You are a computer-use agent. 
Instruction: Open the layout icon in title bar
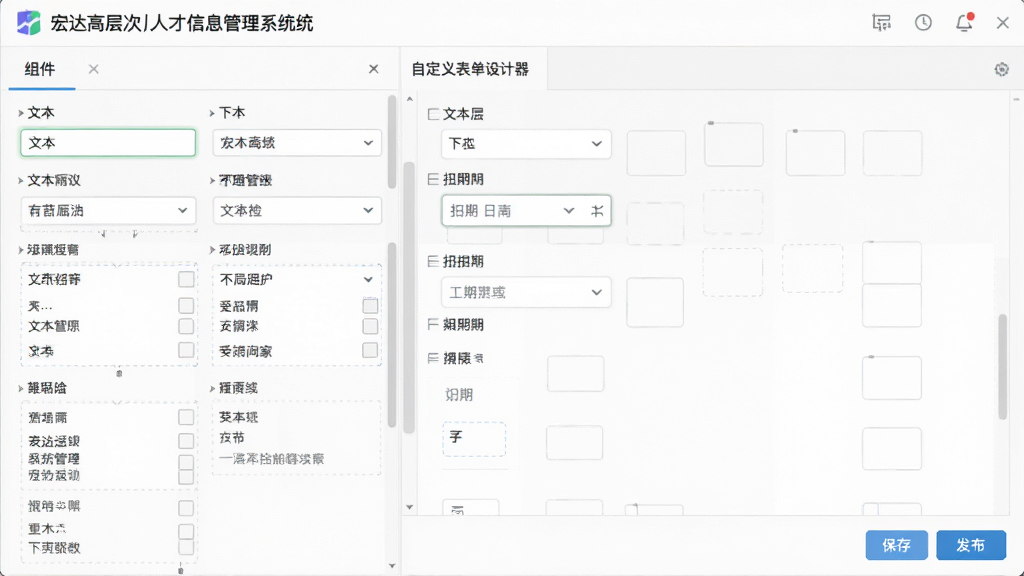(x=881, y=23)
